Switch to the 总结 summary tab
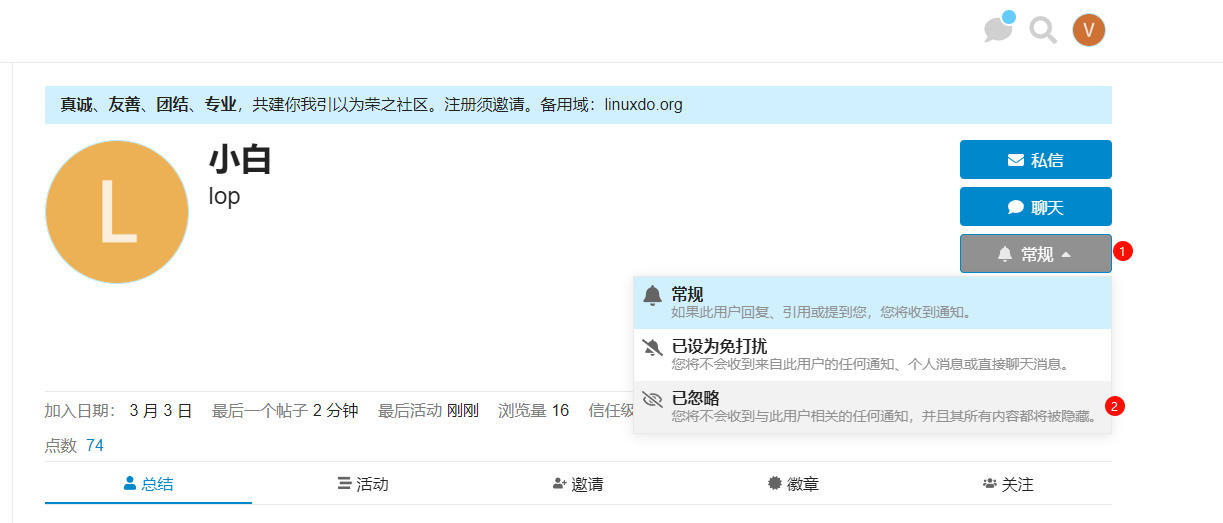The height and width of the screenshot is (523, 1223). pyautogui.click(x=148, y=484)
